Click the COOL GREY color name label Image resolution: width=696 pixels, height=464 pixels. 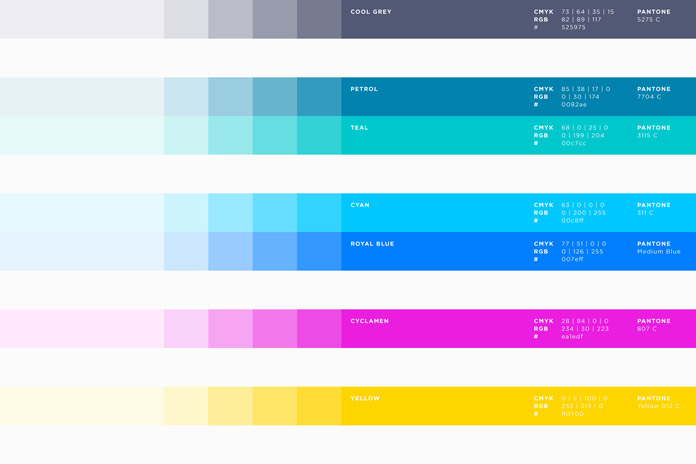pos(371,12)
